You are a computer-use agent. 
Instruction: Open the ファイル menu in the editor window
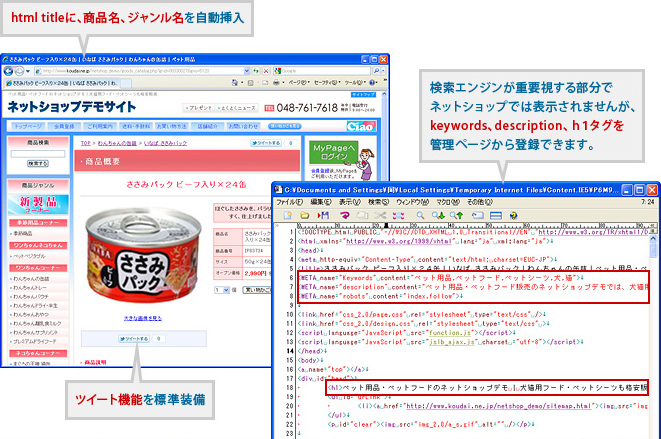click(290, 202)
